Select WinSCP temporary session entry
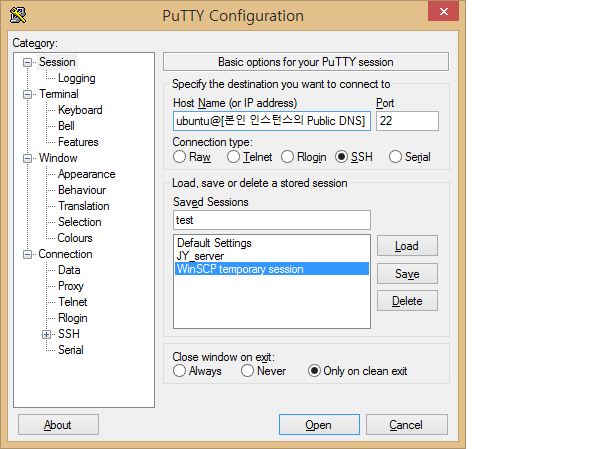 [x=272, y=269]
